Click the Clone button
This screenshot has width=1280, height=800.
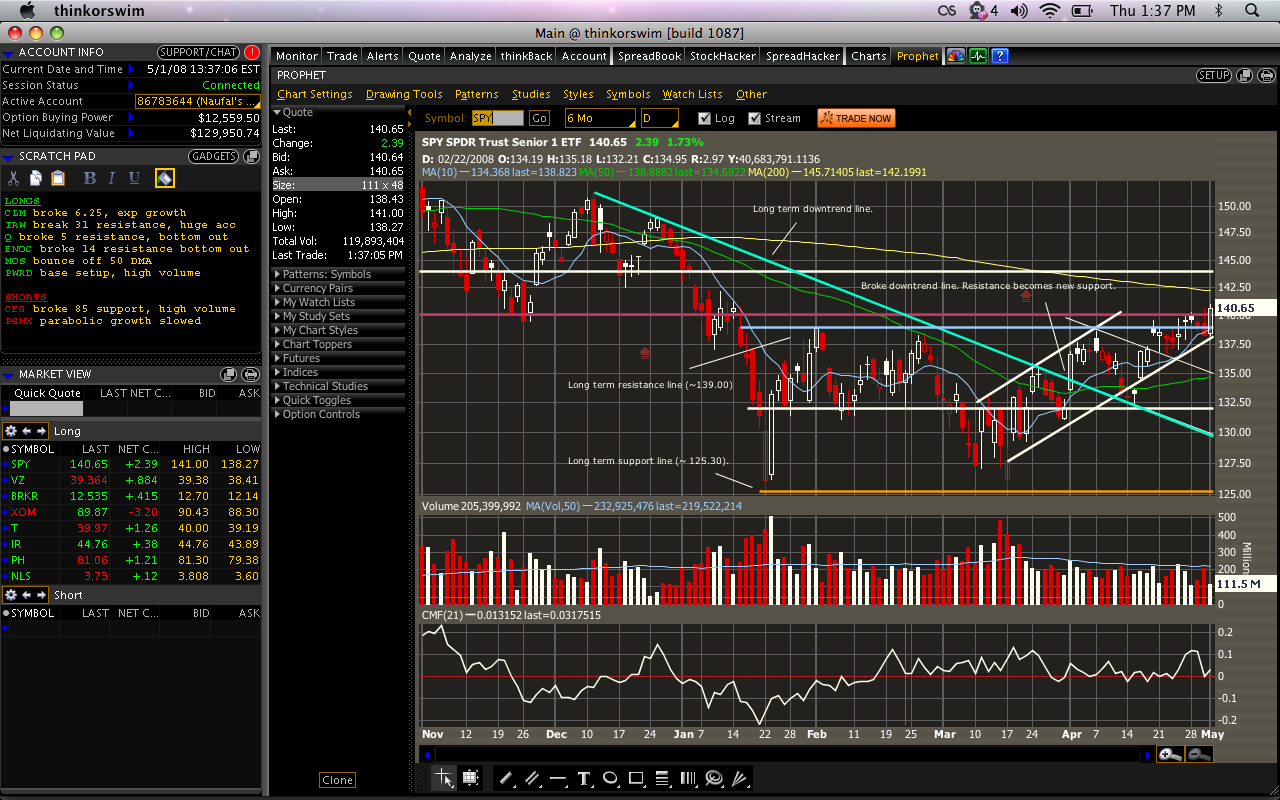338,780
